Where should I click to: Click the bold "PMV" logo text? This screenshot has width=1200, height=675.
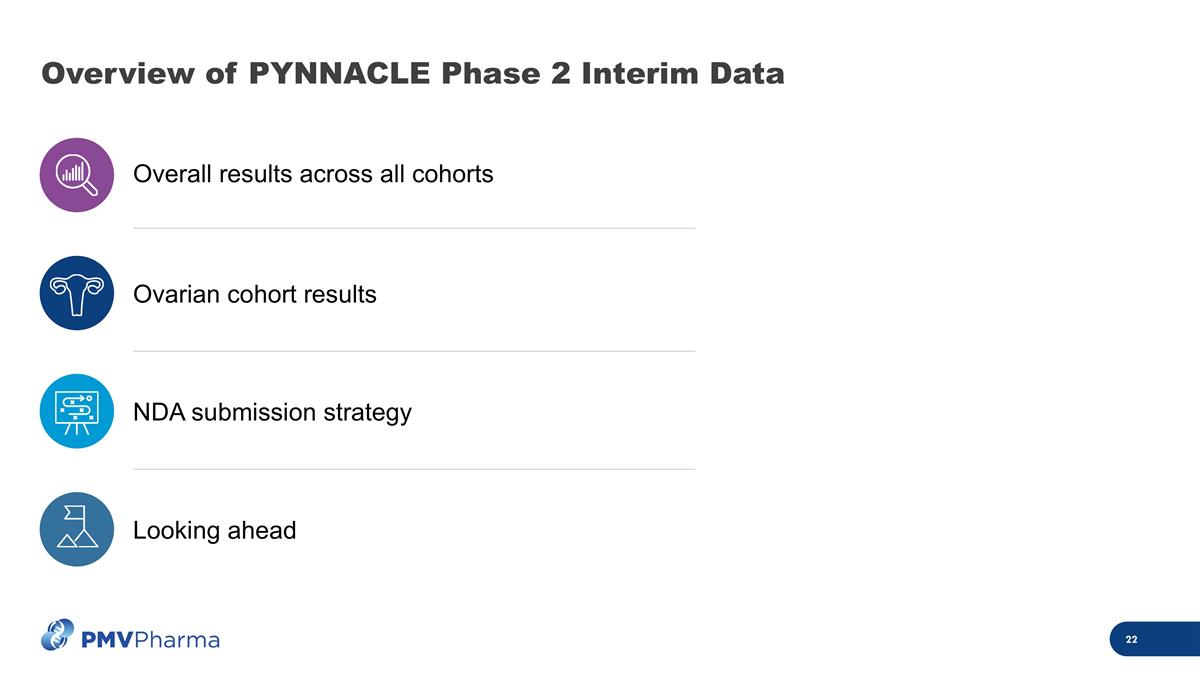[107, 639]
